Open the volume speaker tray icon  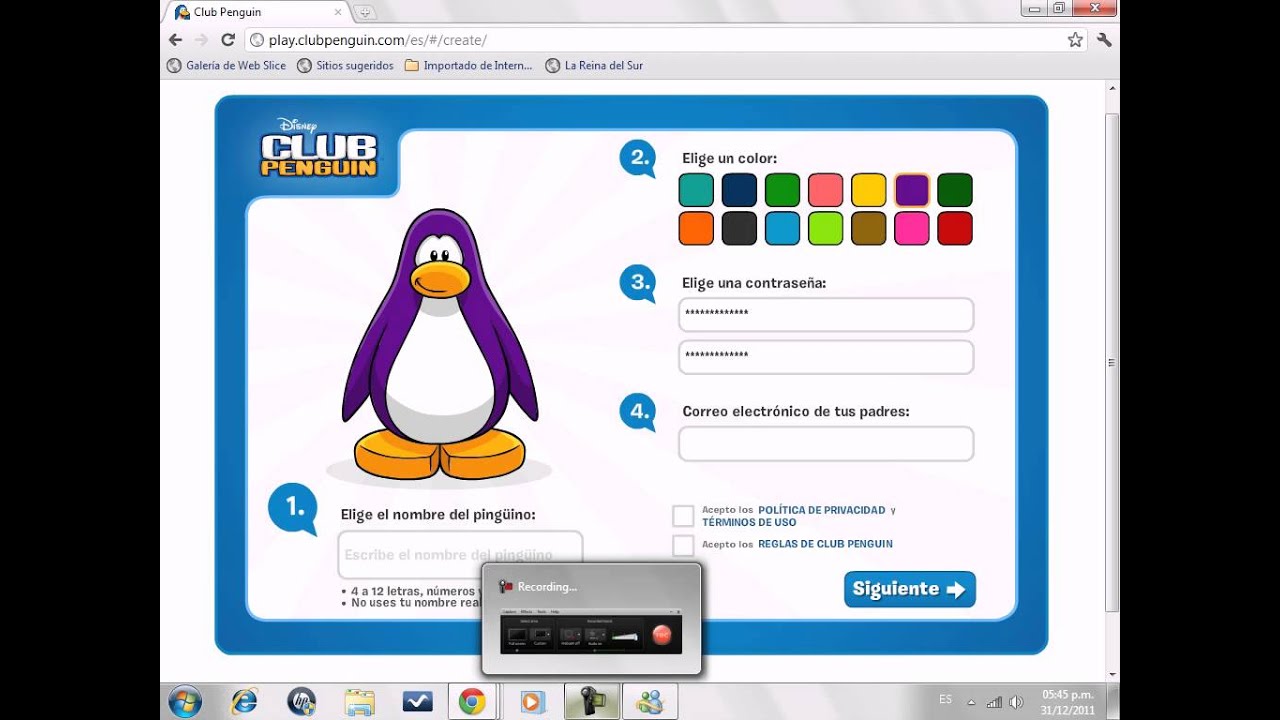[1017, 702]
